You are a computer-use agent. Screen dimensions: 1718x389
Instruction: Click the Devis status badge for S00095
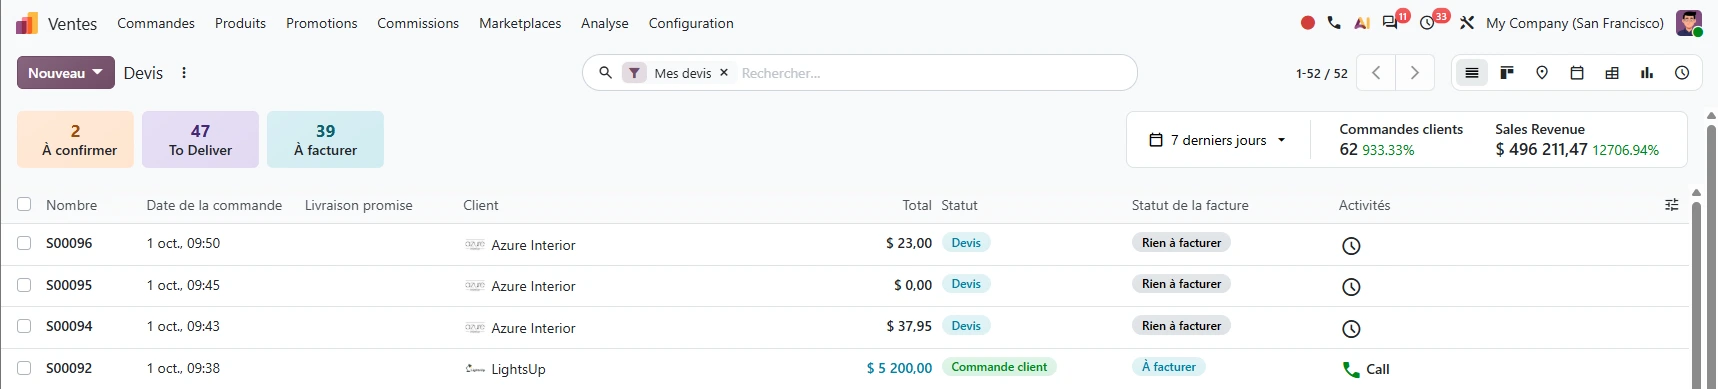(966, 284)
